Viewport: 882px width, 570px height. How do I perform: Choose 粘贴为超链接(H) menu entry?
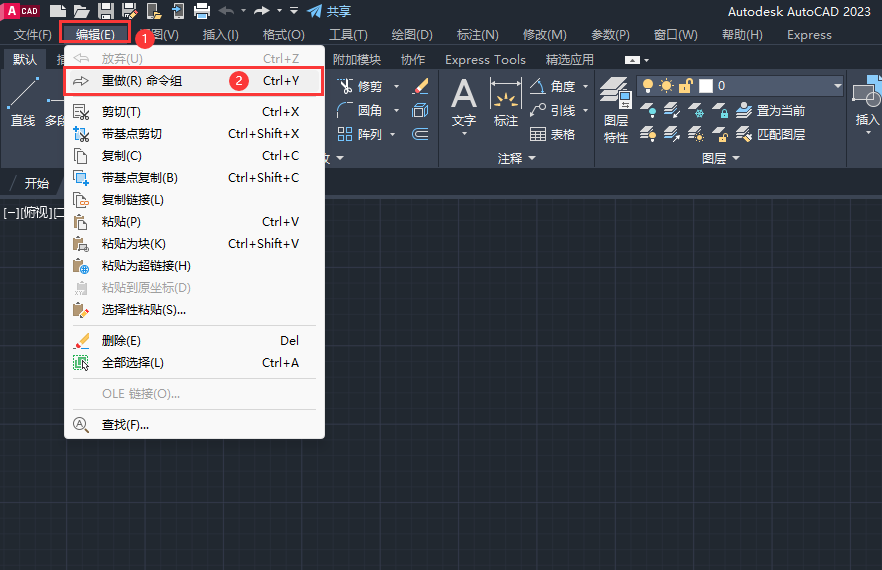194,266
